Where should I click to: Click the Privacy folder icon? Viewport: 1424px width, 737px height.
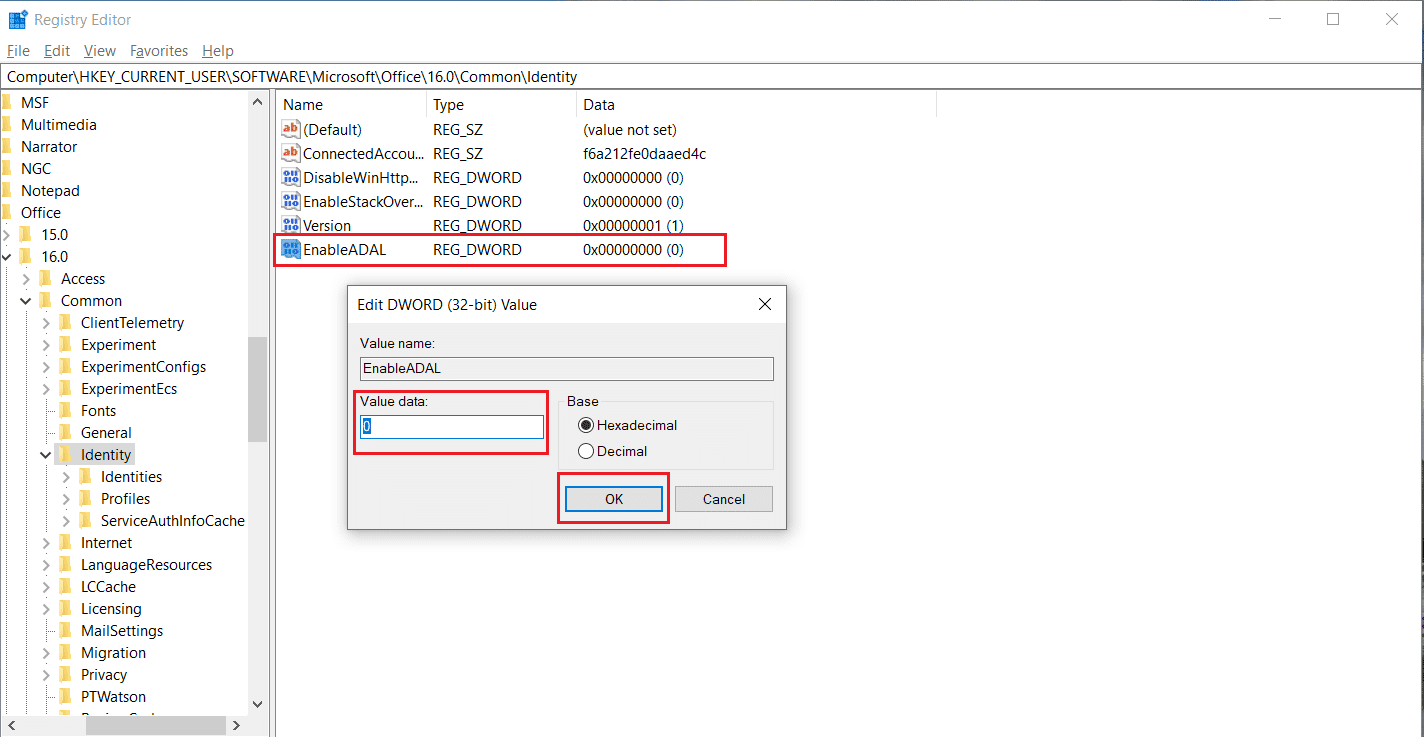tap(66, 675)
